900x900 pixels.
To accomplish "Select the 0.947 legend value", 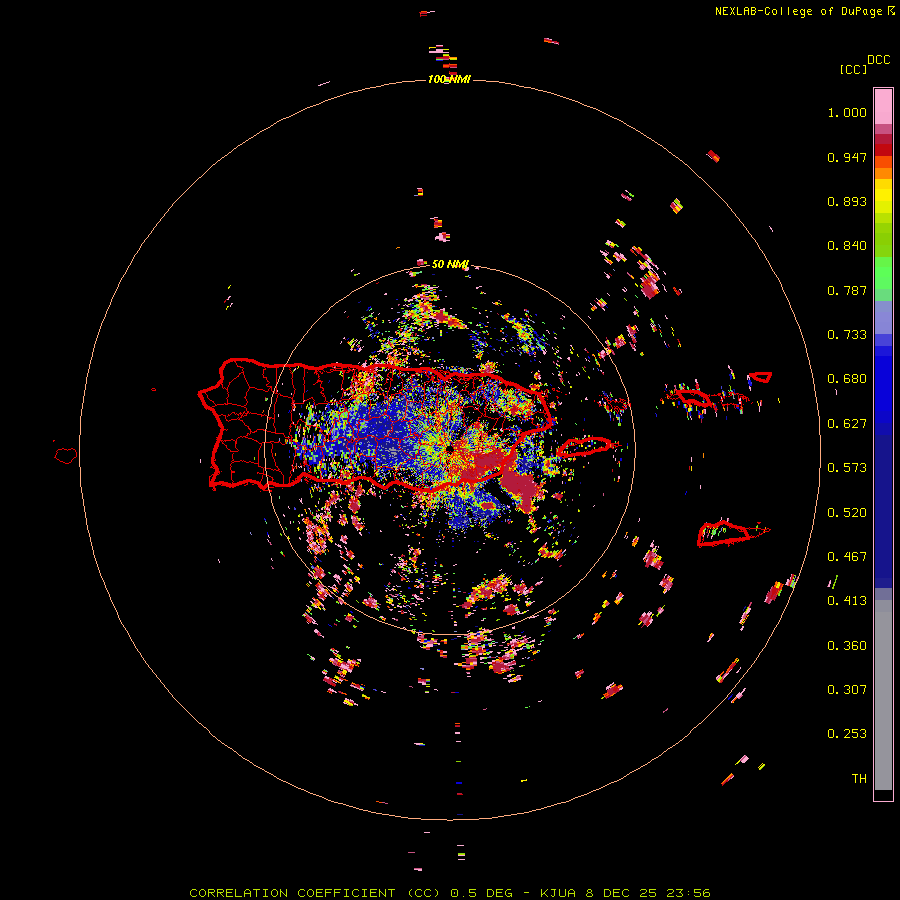I will pyautogui.click(x=847, y=157).
